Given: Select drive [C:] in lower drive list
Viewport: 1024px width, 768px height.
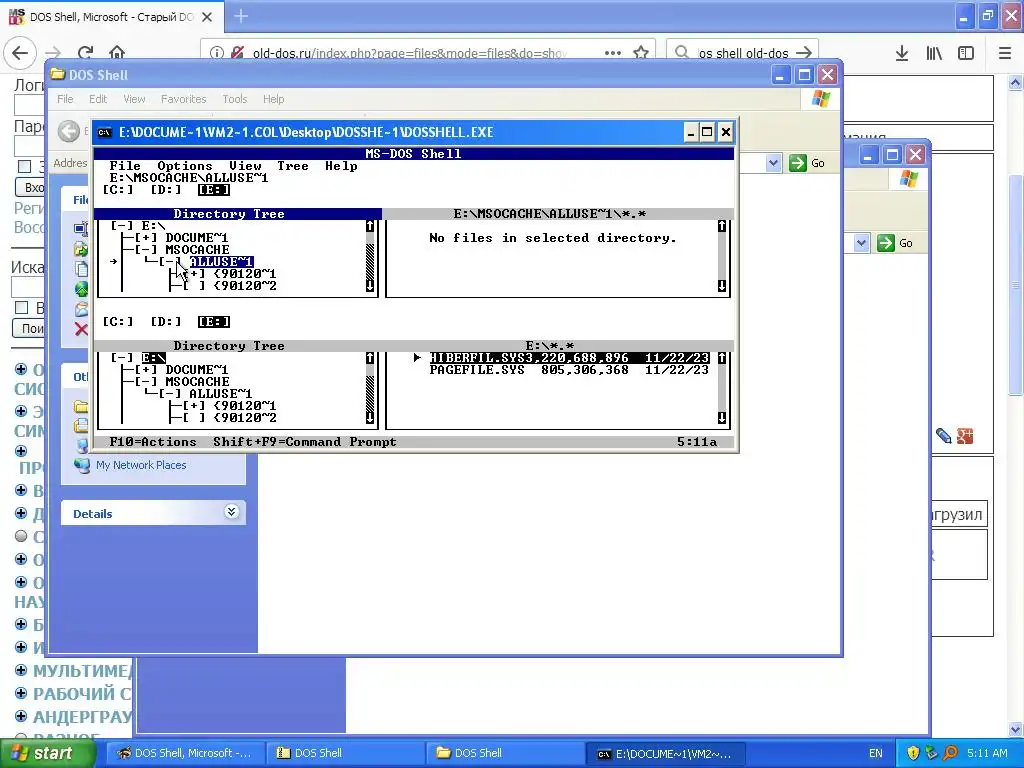Looking at the screenshot, I should click(118, 322).
